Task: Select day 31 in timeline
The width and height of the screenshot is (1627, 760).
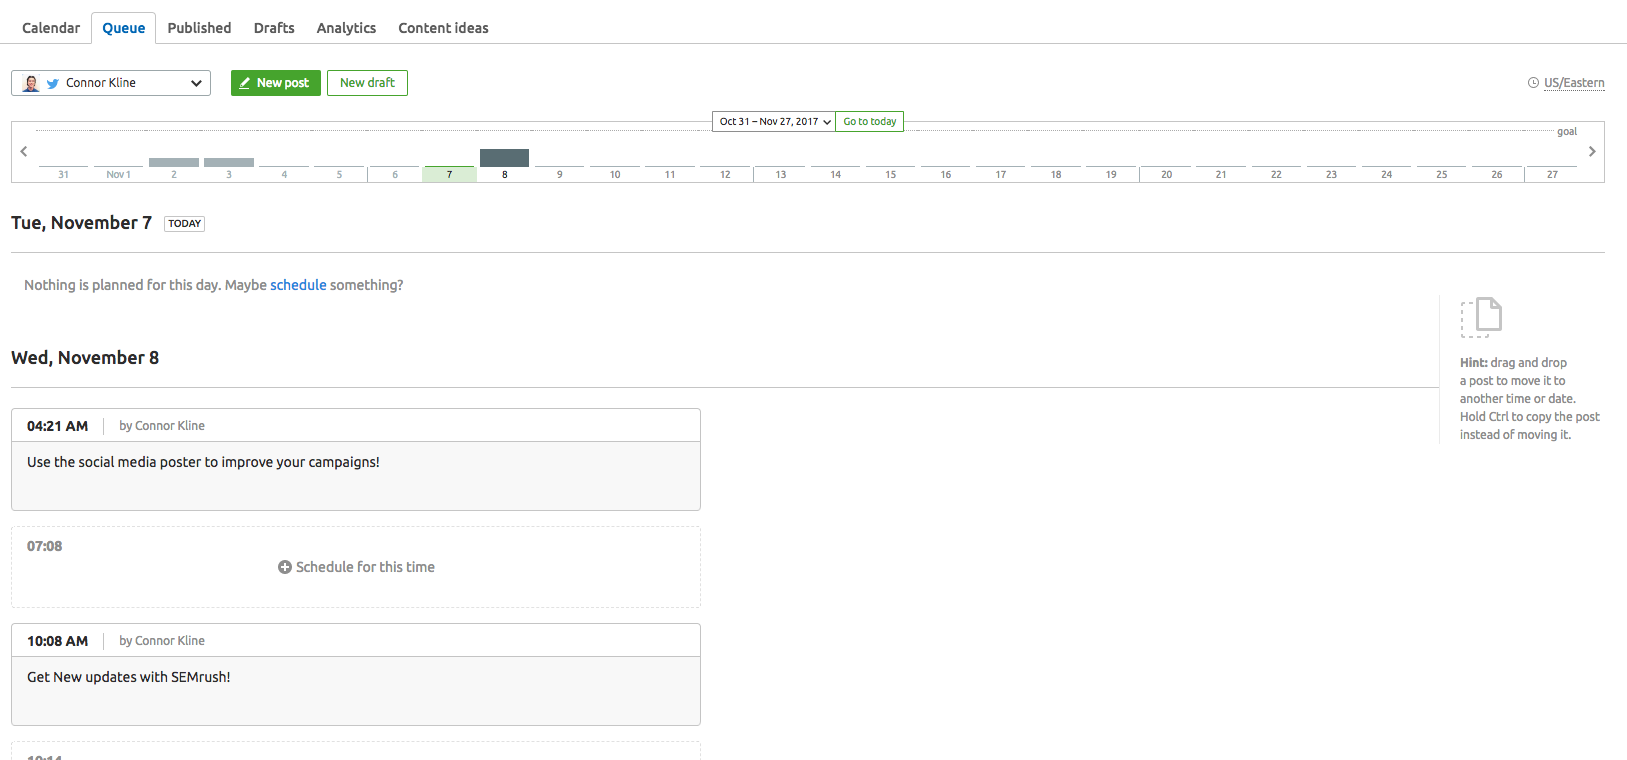Action: pos(63,173)
